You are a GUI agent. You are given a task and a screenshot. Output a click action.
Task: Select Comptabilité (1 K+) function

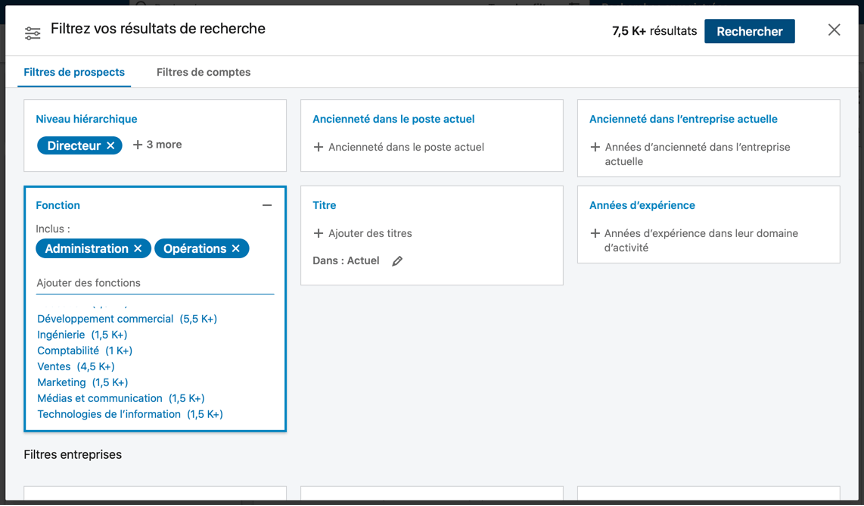(x=85, y=351)
